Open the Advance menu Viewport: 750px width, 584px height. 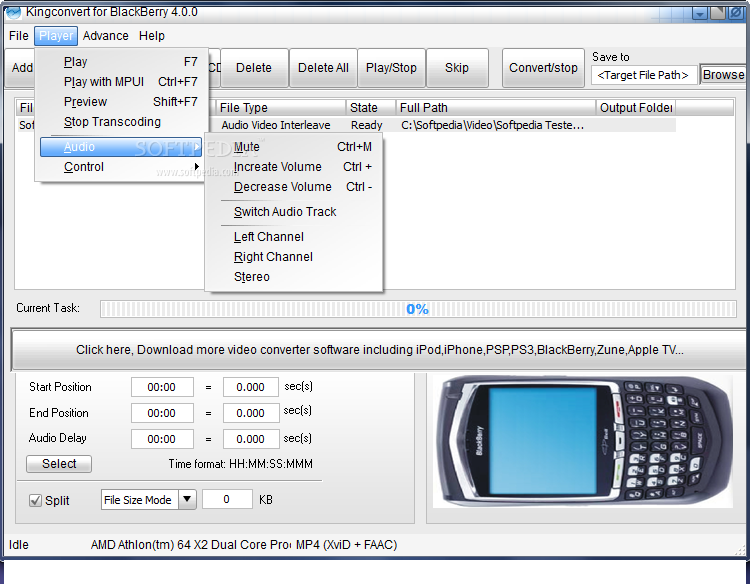(105, 36)
